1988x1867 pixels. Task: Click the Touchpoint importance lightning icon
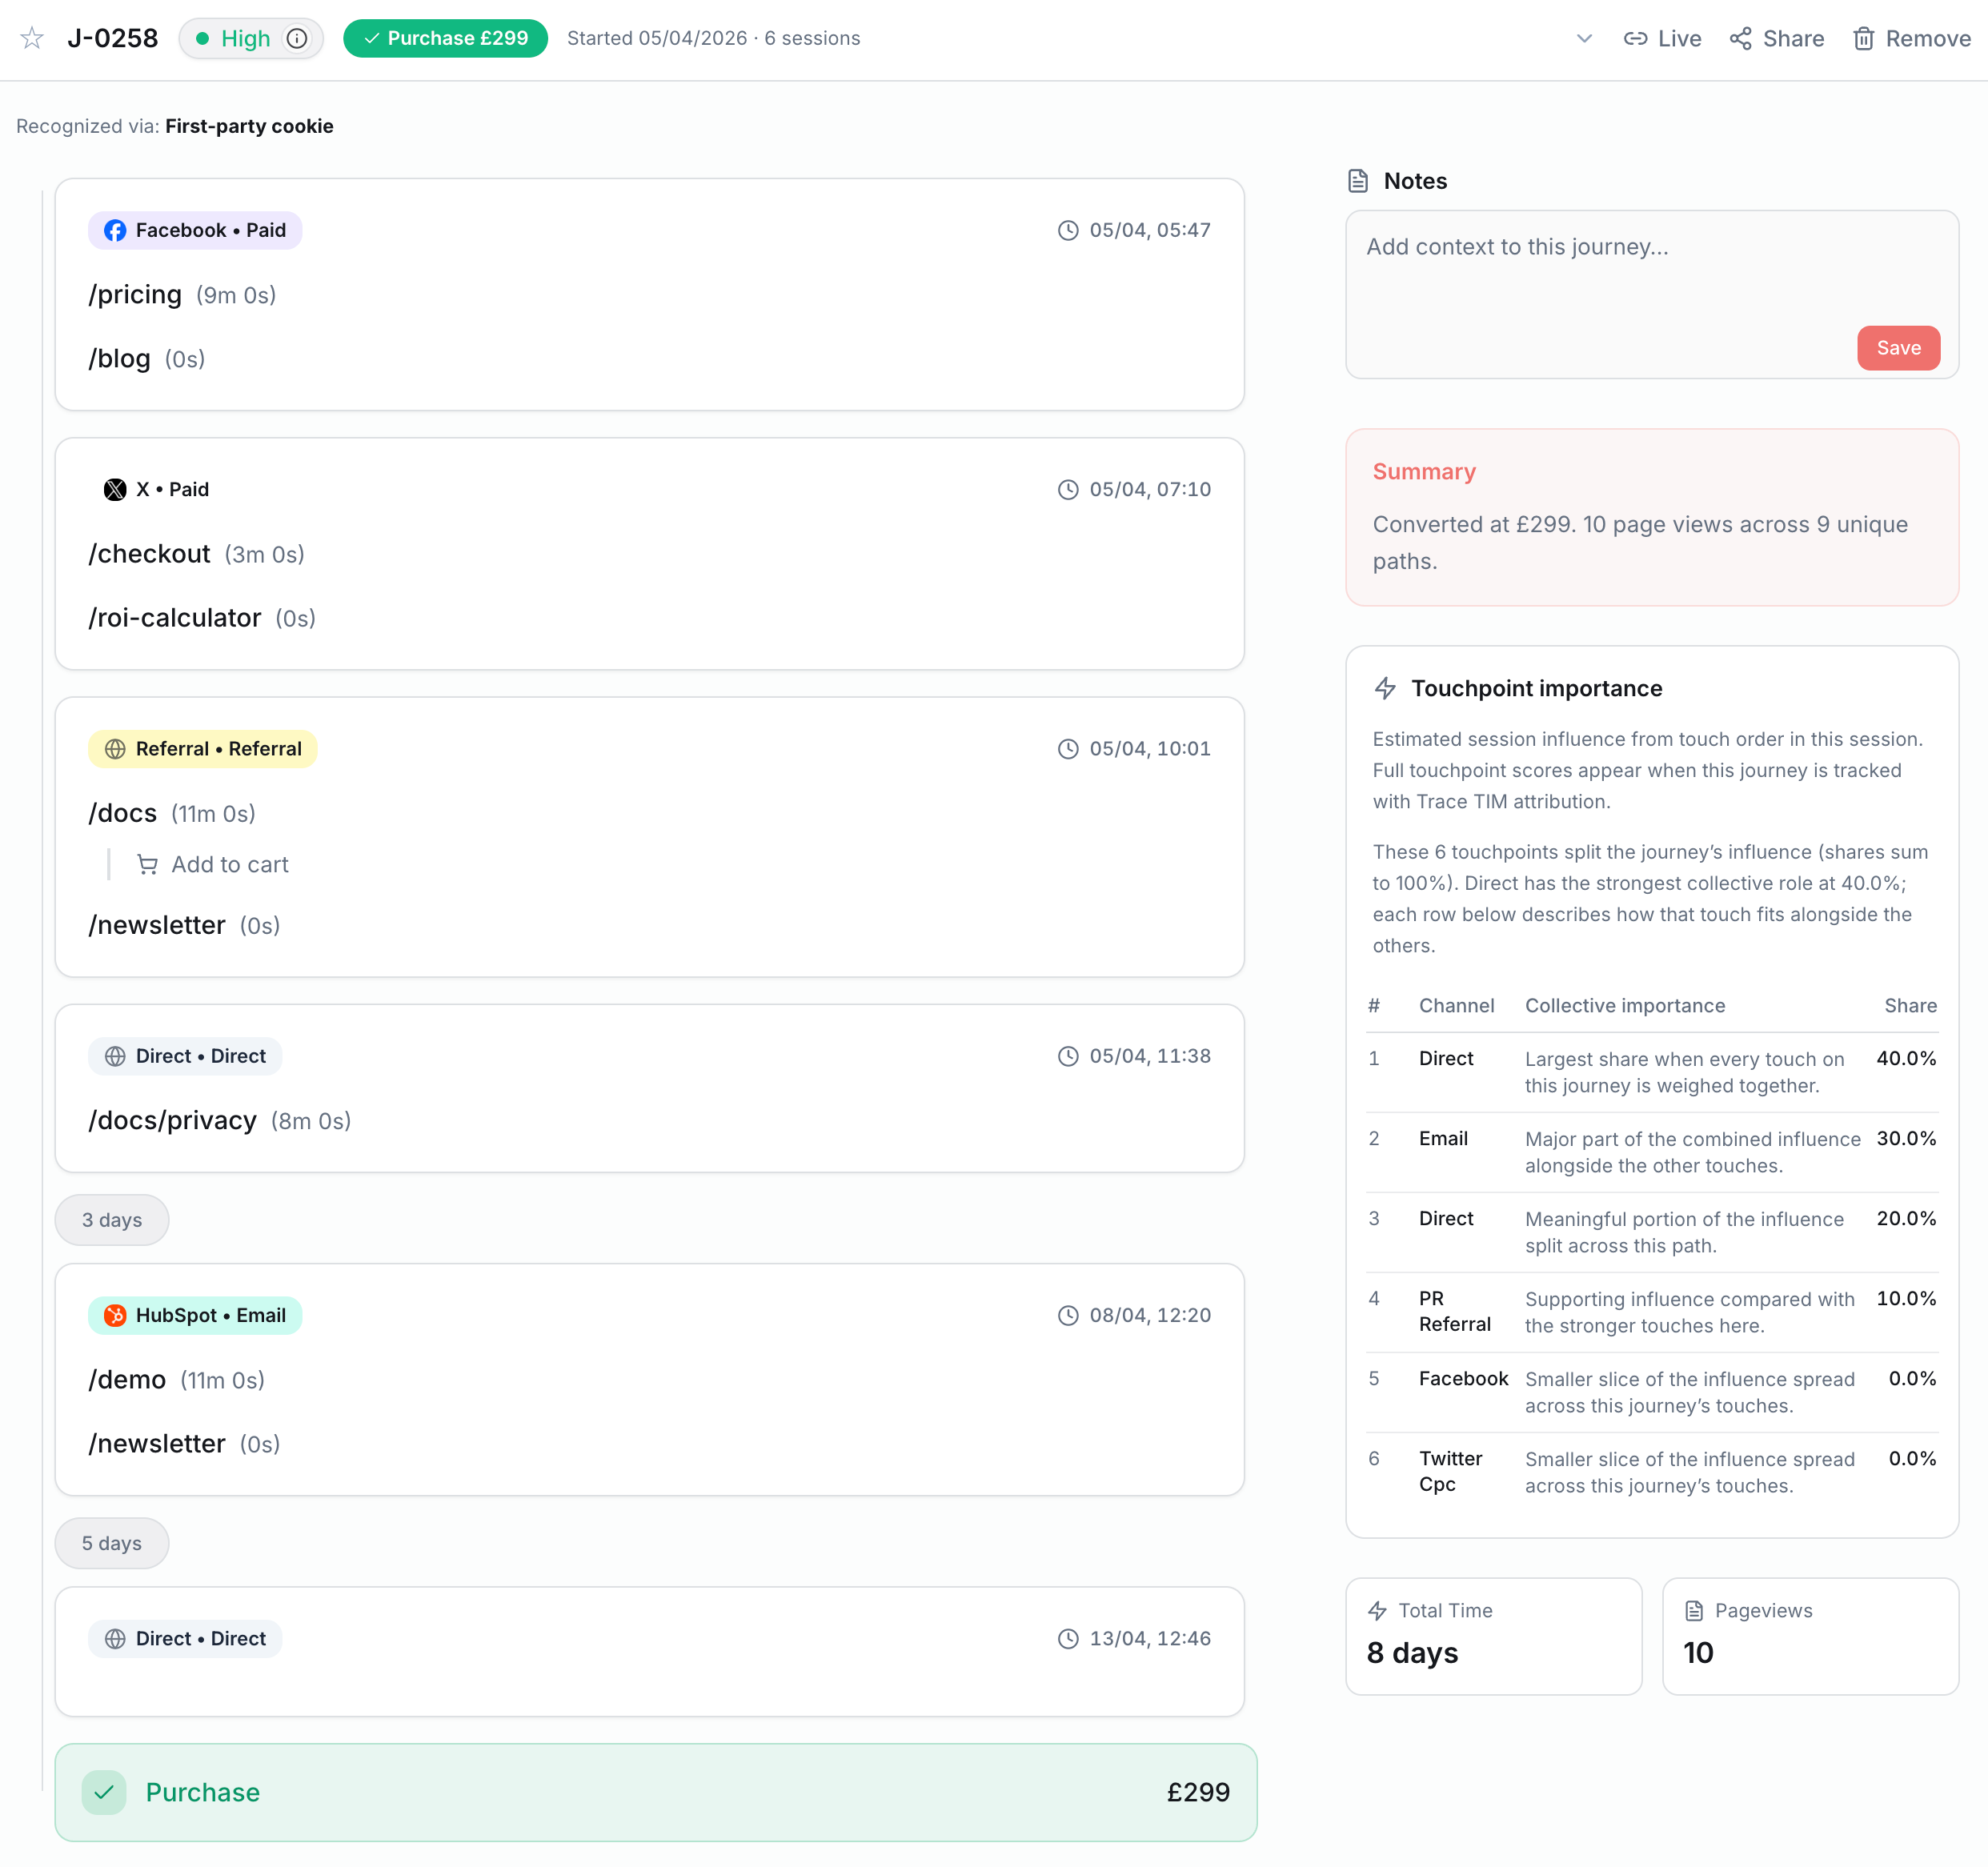pos(1385,688)
